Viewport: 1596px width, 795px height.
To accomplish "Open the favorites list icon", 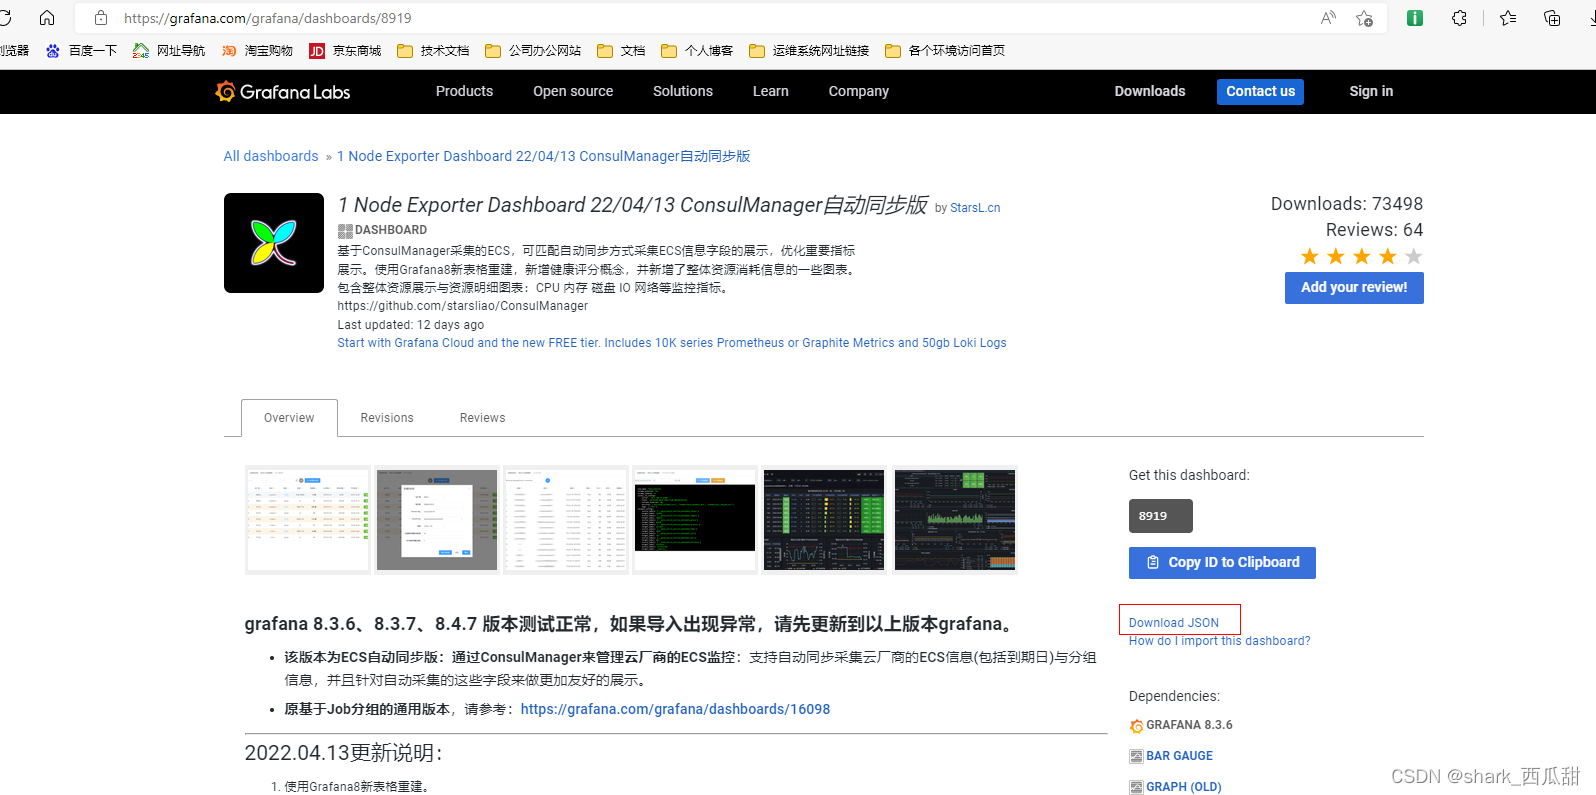I will [x=1508, y=18].
